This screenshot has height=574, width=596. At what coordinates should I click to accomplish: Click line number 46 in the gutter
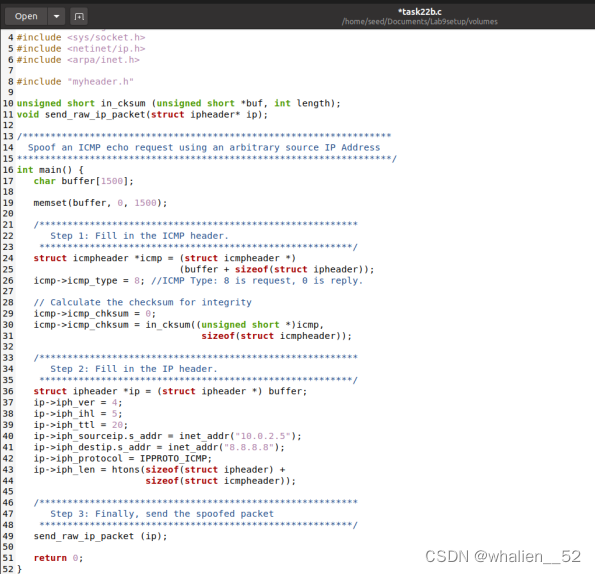(x=8, y=503)
